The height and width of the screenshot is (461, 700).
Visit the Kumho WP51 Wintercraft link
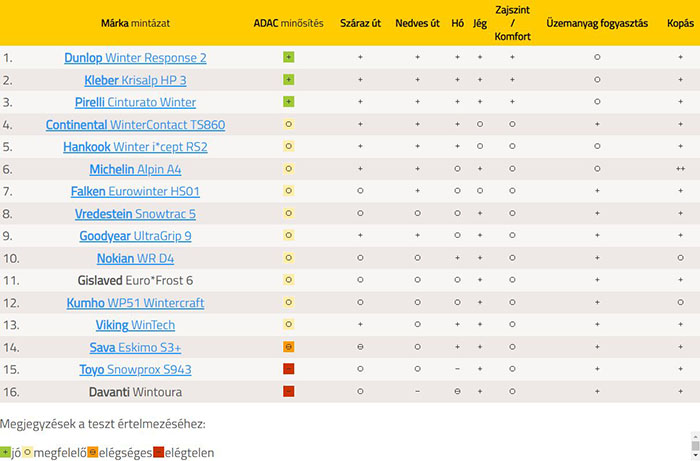click(x=135, y=303)
